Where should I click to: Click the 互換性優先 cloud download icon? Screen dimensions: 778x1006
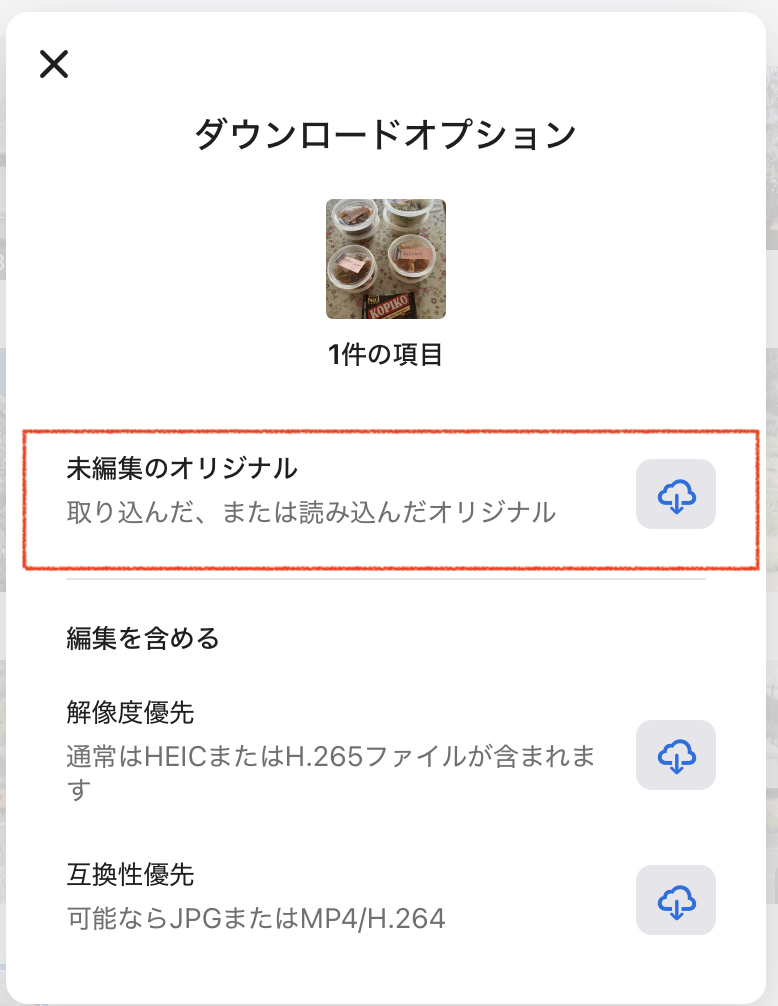[x=676, y=900]
